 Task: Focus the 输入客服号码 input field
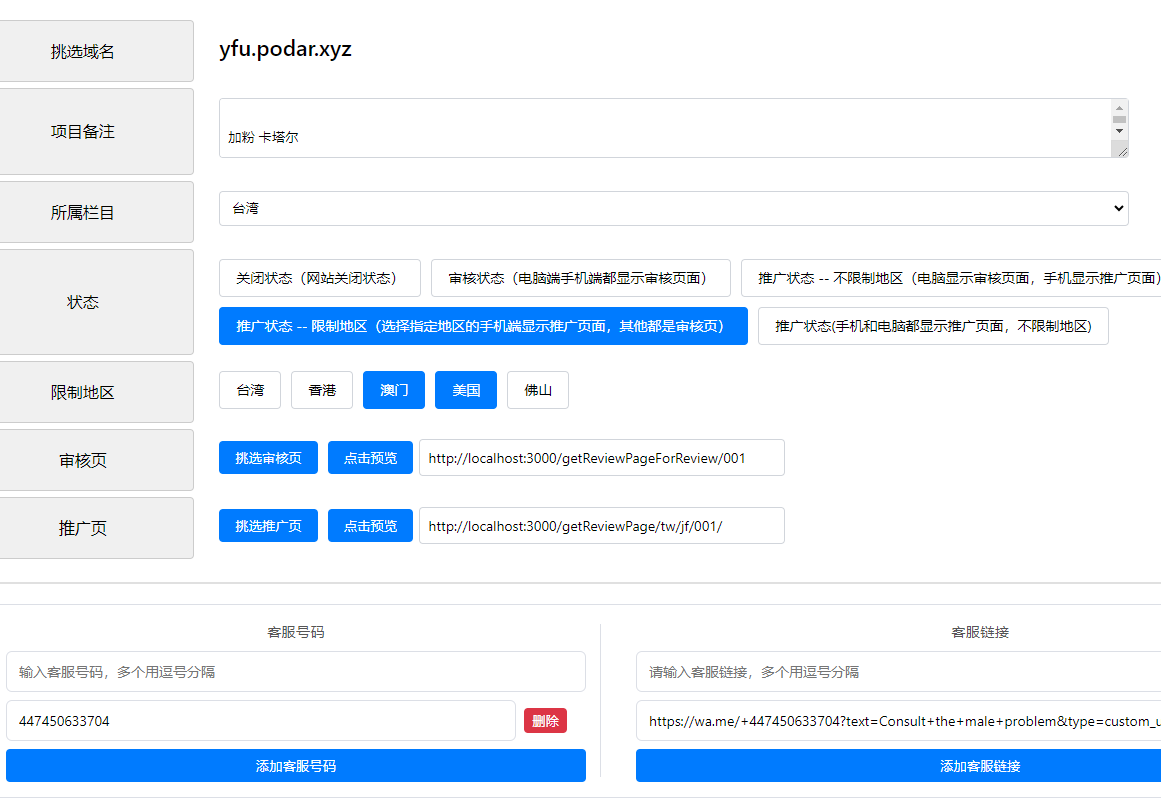[x=295, y=672]
